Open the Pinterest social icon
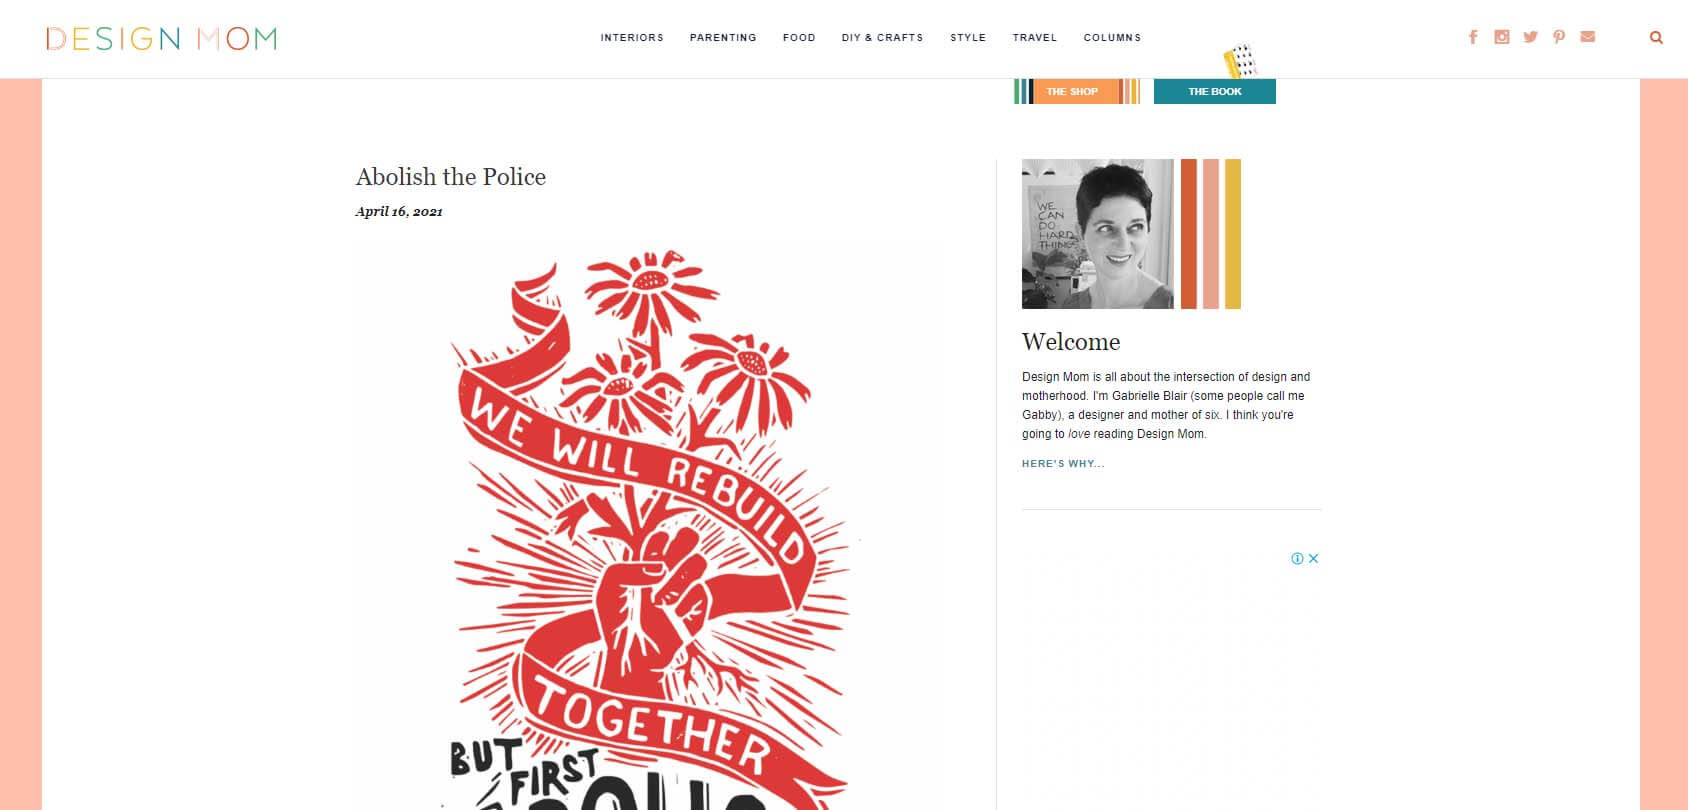The height and width of the screenshot is (810, 1688). pyautogui.click(x=1558, y=37)
